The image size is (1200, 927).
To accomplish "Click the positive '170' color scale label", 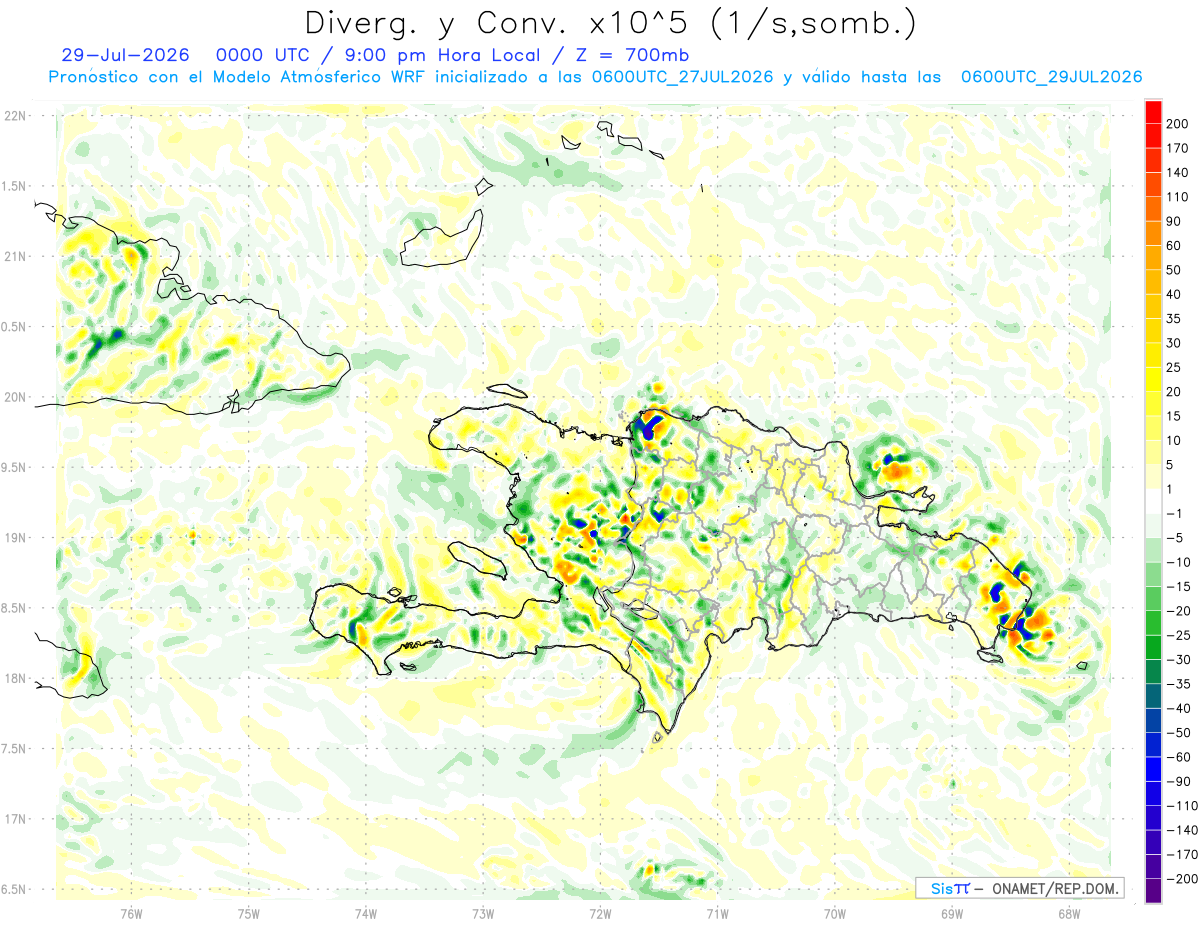I will pyautogui.click(x=1178, y=148).
